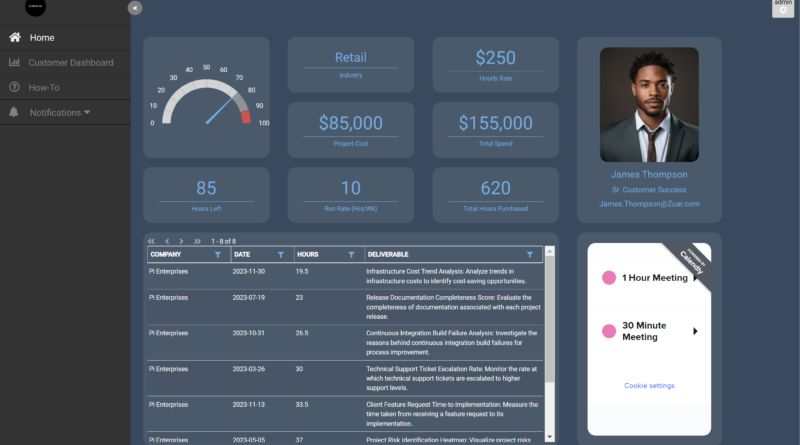Open Cookie settings link
800x445 pixels.
click(x=649, y=385)
